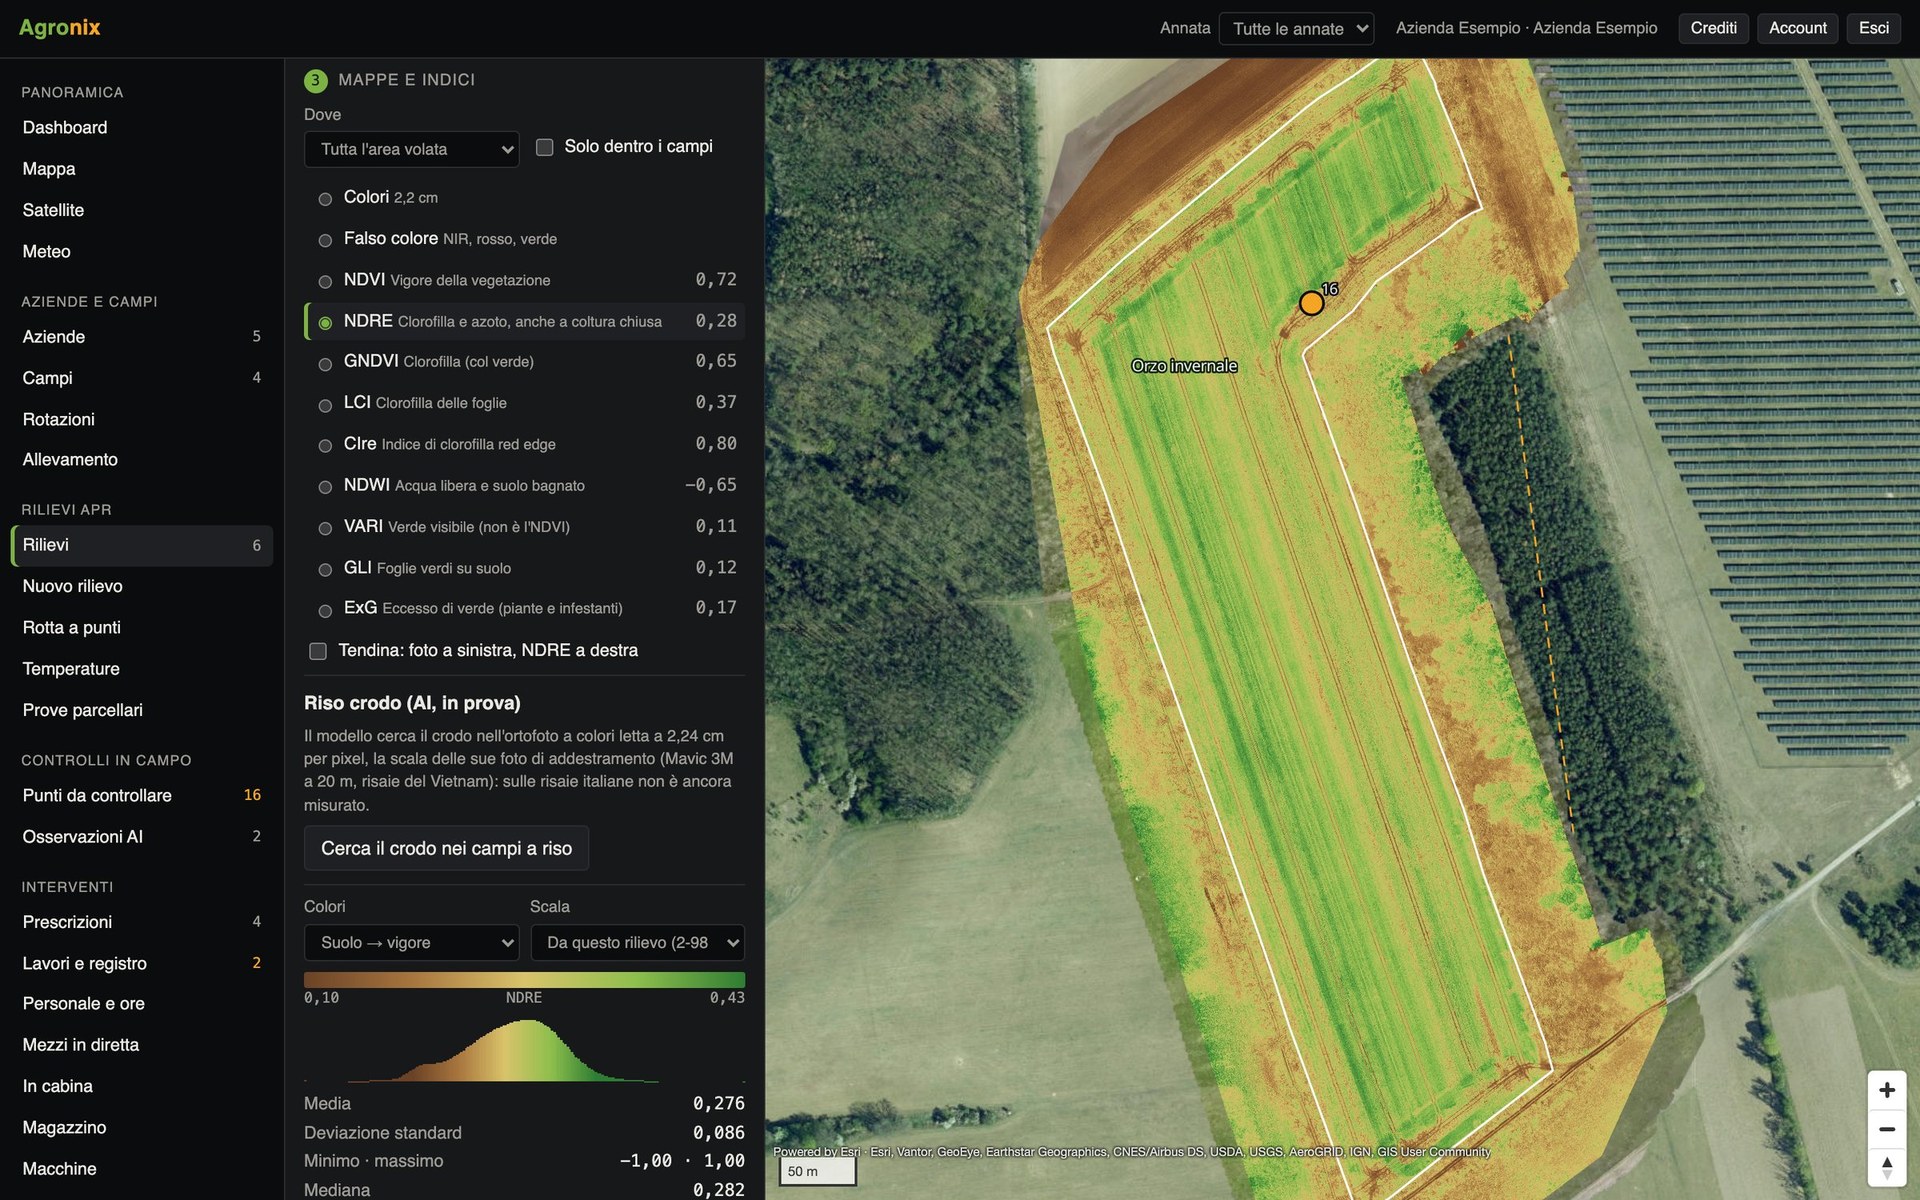Expand the Suolo → vigore color dropdown

point(411,942)
